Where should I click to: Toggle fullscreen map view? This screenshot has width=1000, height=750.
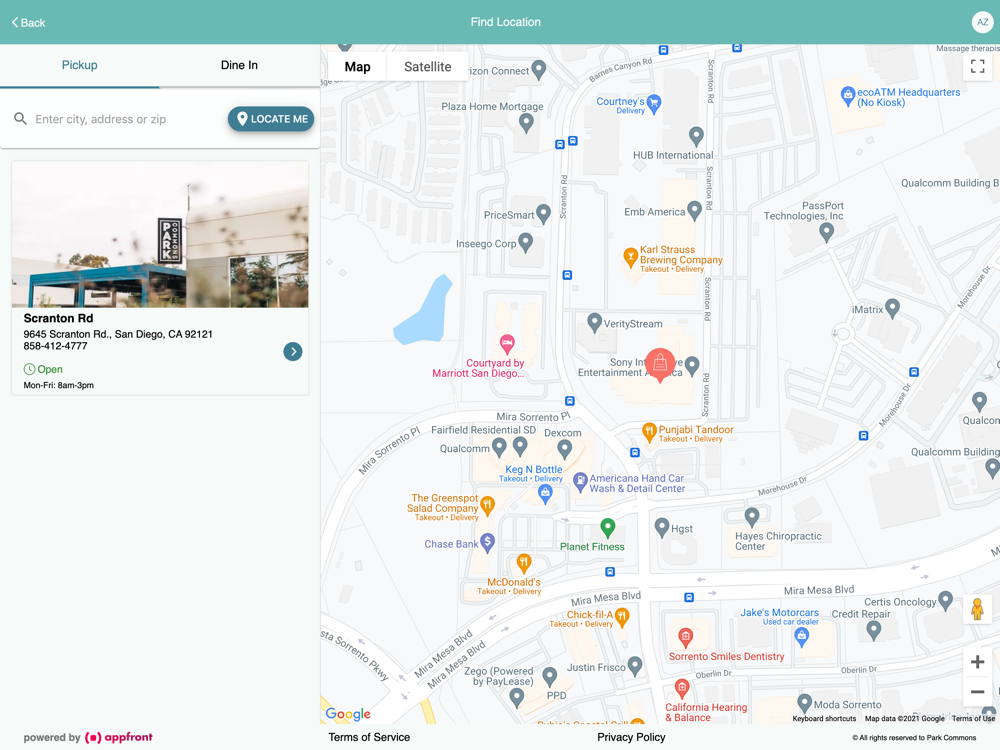(977, 66)
